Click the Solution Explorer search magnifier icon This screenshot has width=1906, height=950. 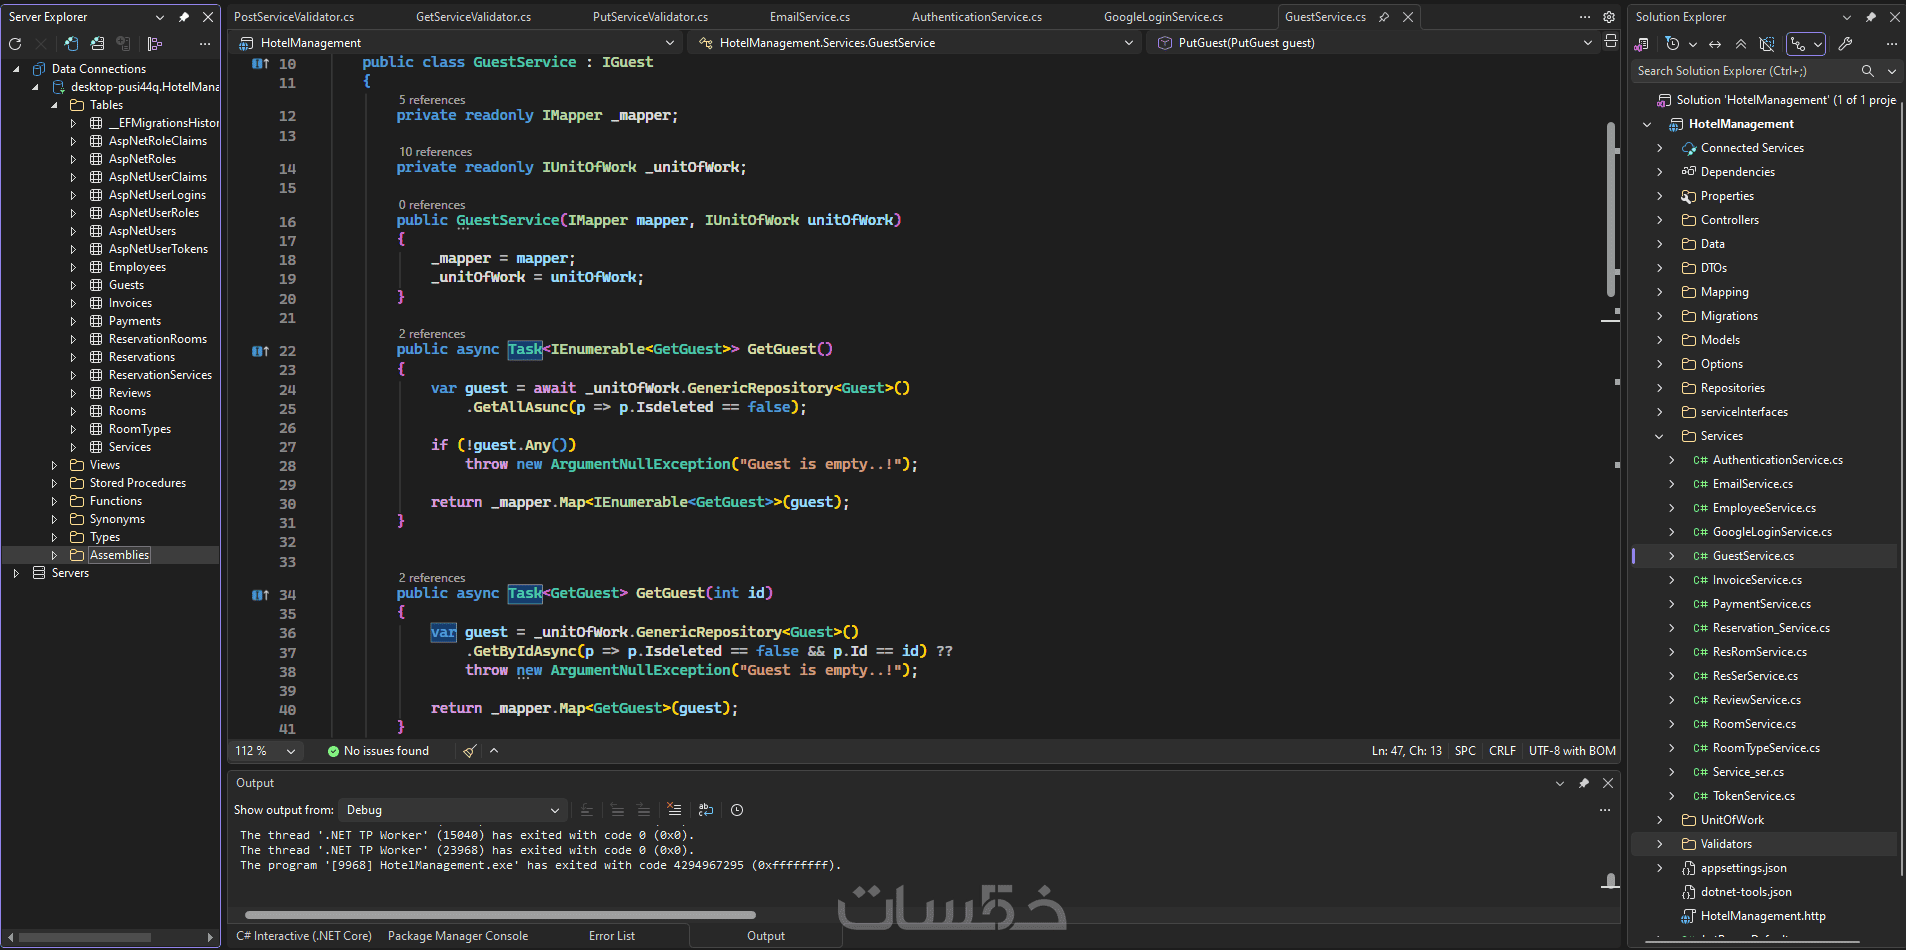(1867, 71)
